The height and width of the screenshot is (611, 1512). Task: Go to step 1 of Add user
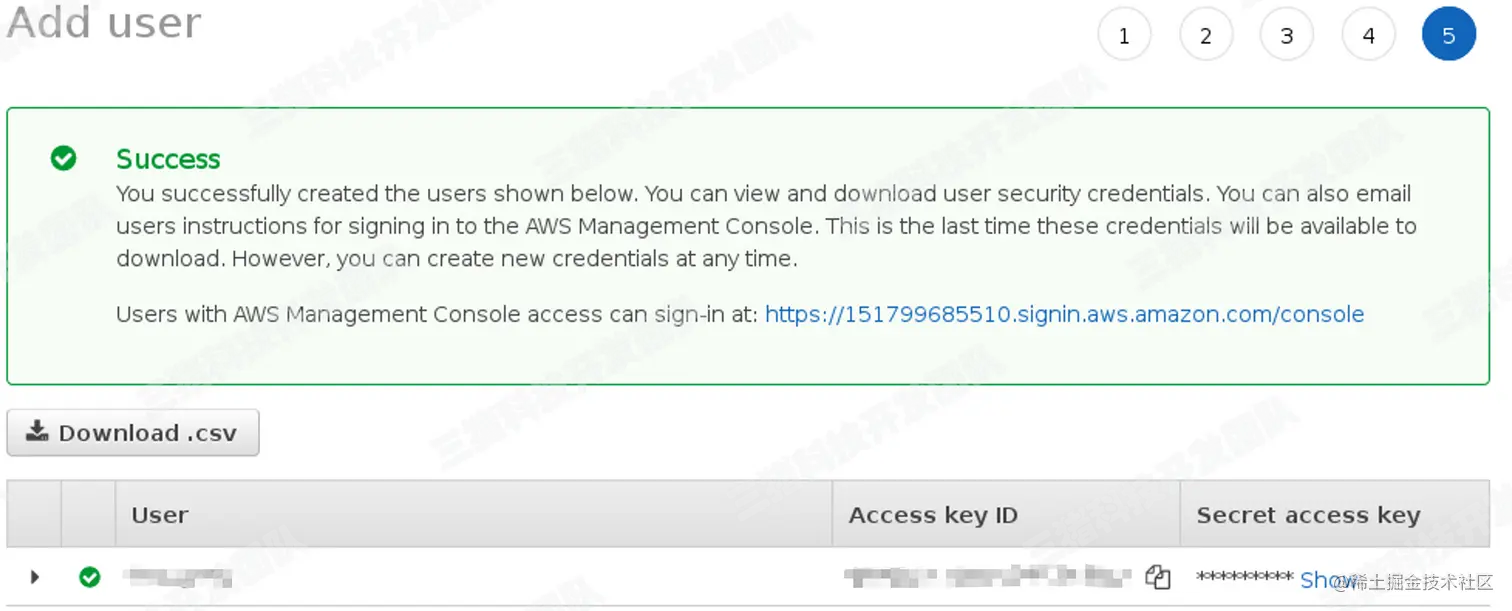1124,35
